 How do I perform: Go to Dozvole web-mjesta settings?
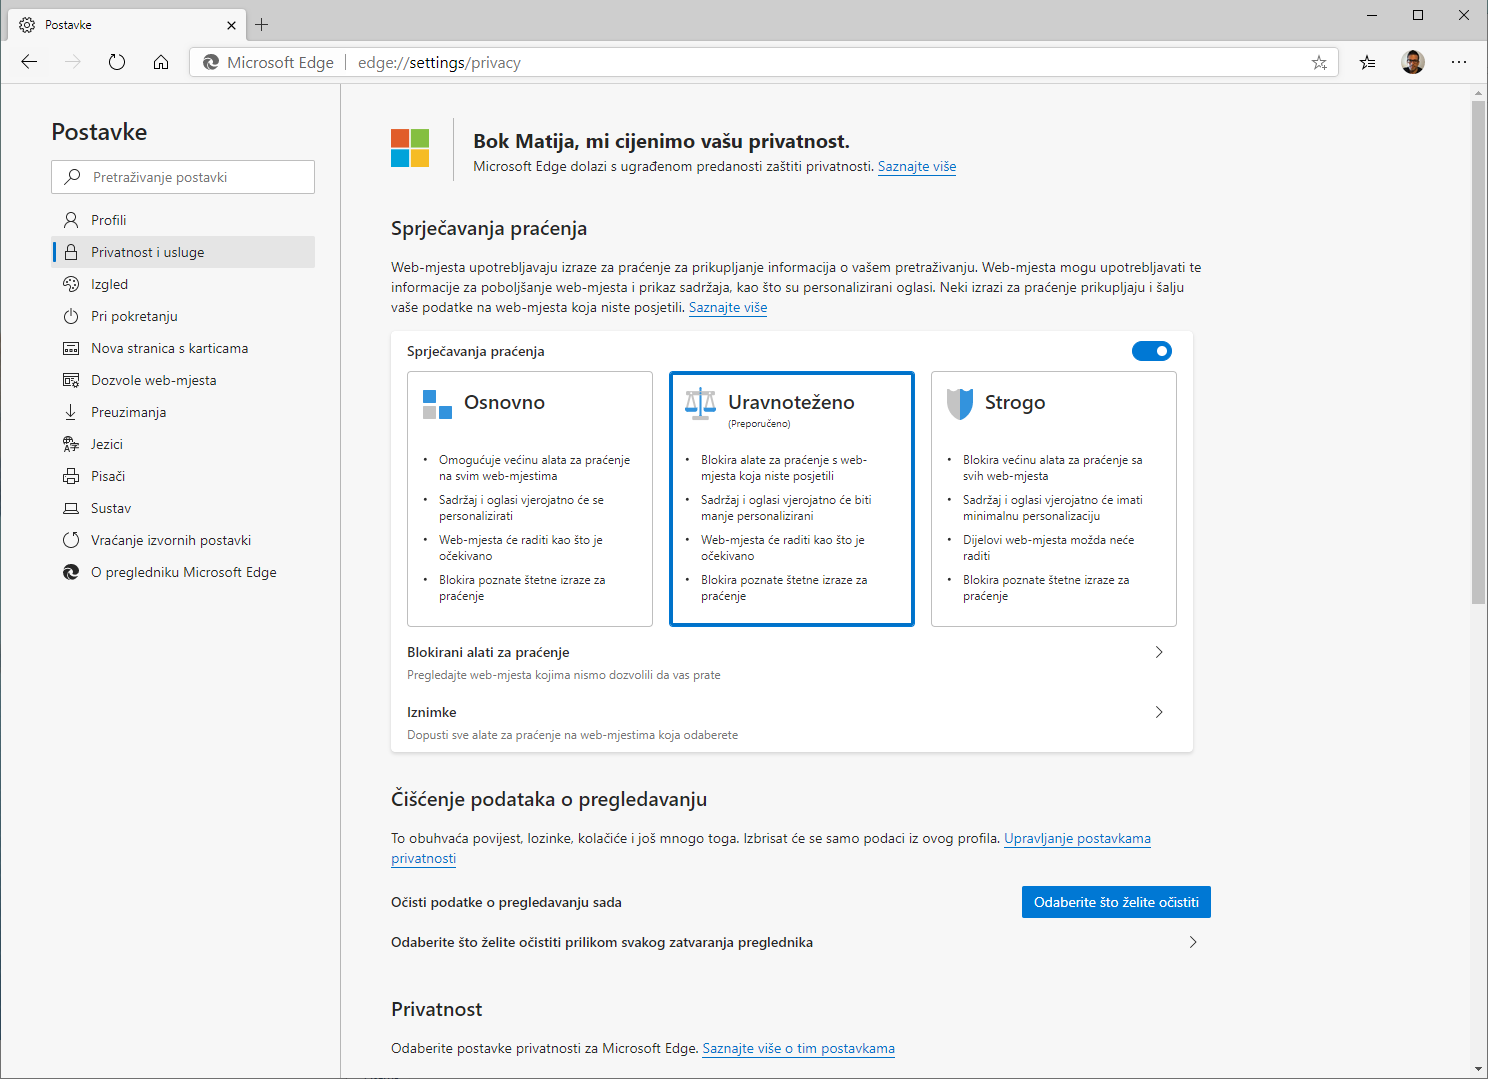[x=183, y=380]
